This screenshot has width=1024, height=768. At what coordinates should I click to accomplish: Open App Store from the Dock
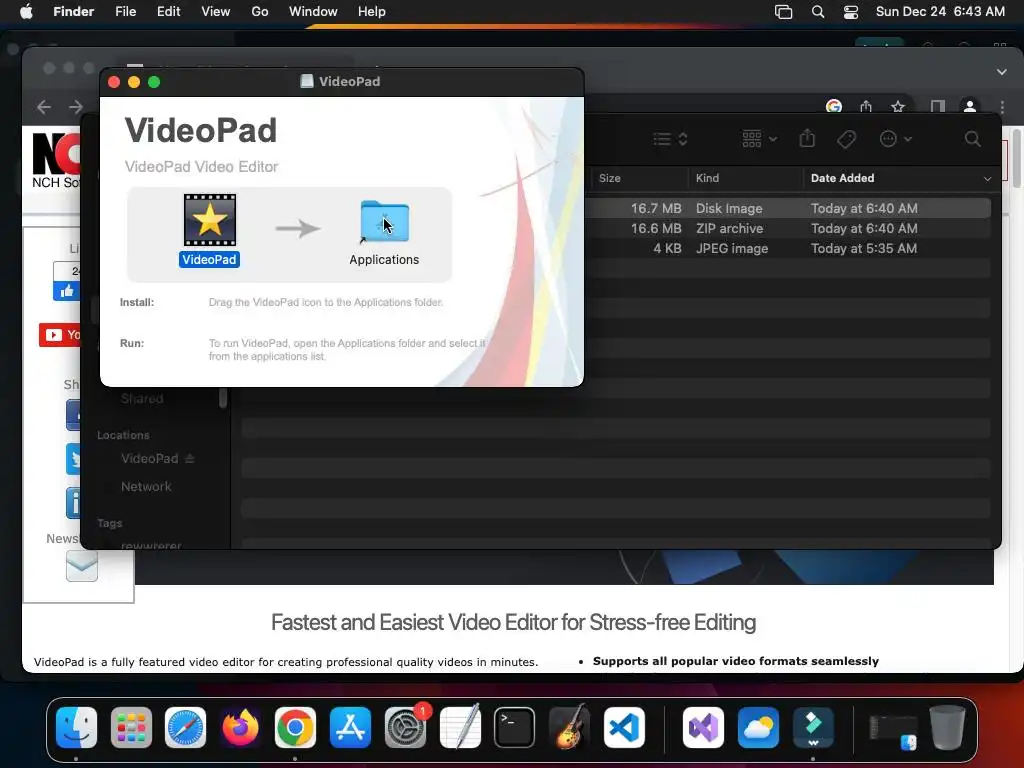[351, 728]
